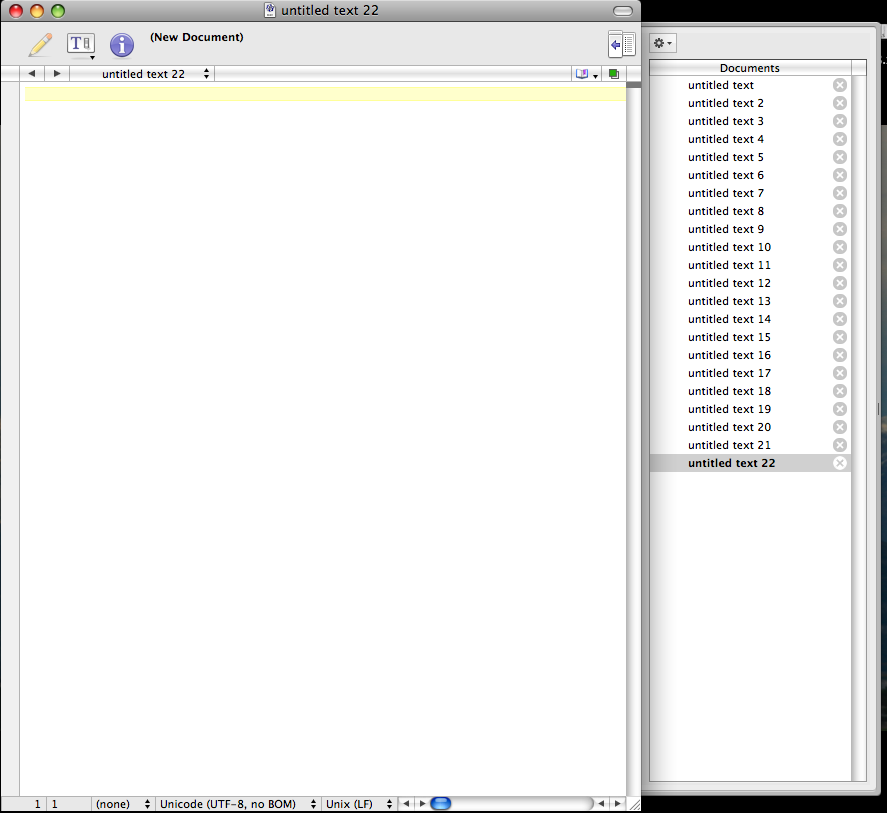Go to next document with right arrow
Screen dimensions: 887x813
coord(57,74)
